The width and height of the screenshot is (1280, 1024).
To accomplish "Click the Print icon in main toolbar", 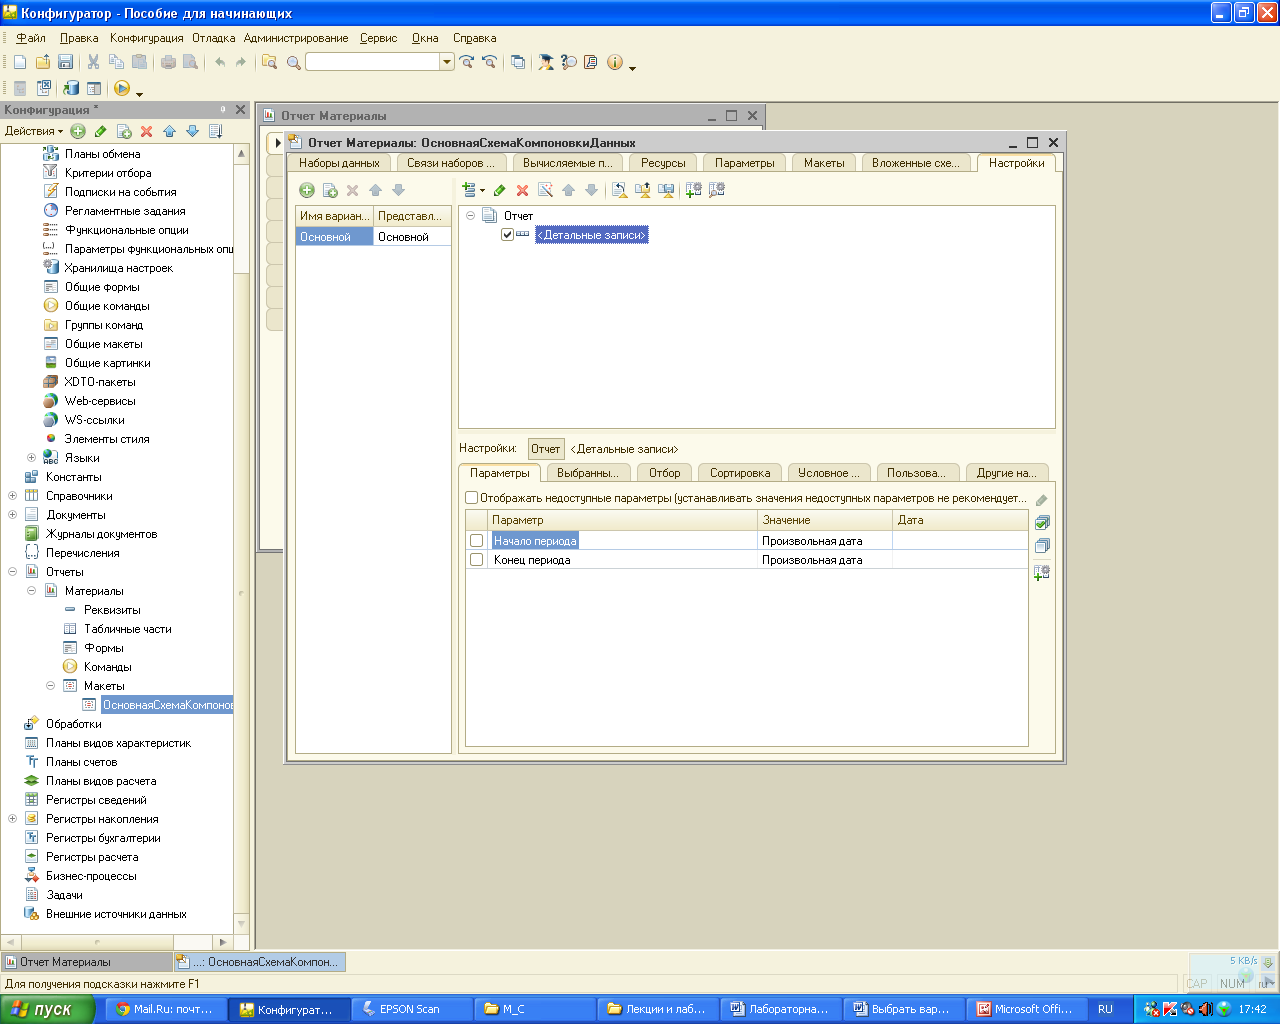I will pyautogui.click(x=168, y=62).
